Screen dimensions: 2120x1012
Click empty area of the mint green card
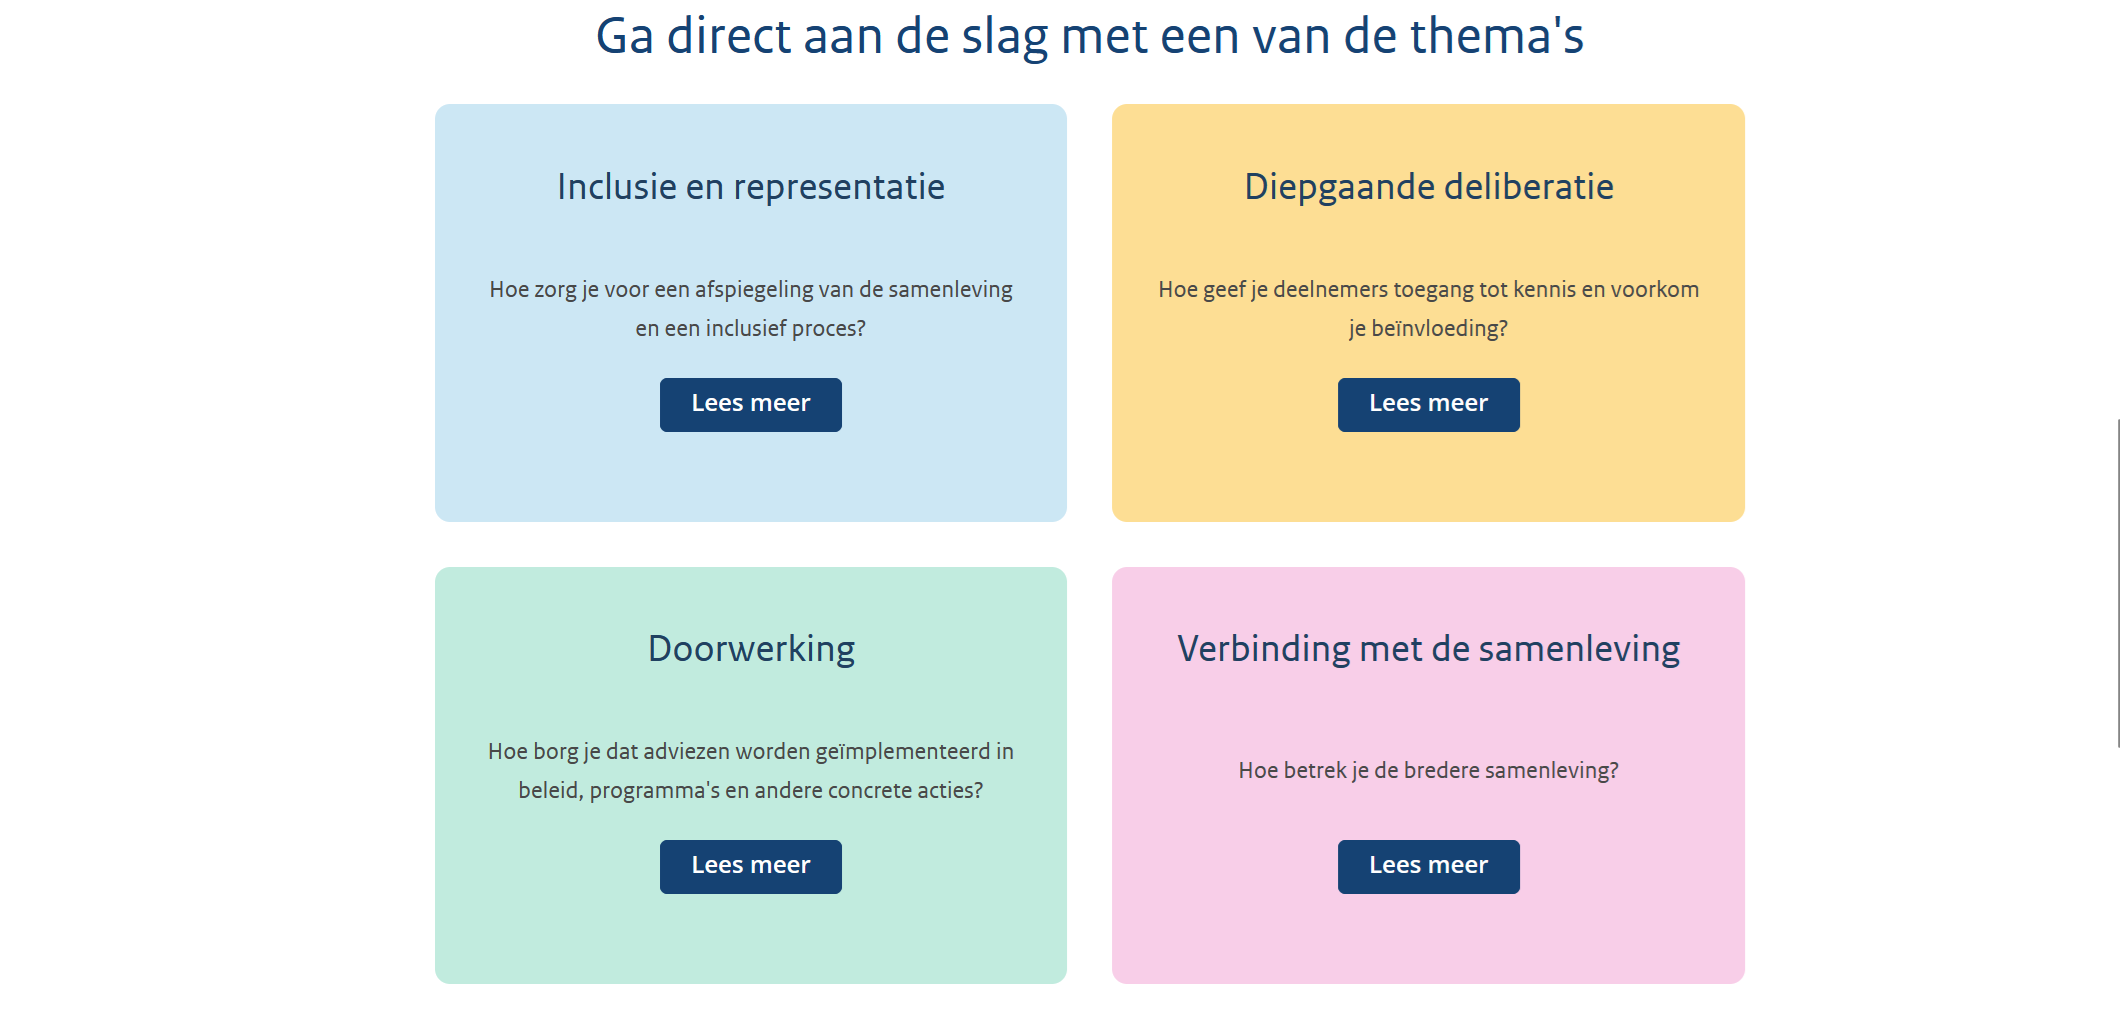pyautogui.click(x=750, y=940)
